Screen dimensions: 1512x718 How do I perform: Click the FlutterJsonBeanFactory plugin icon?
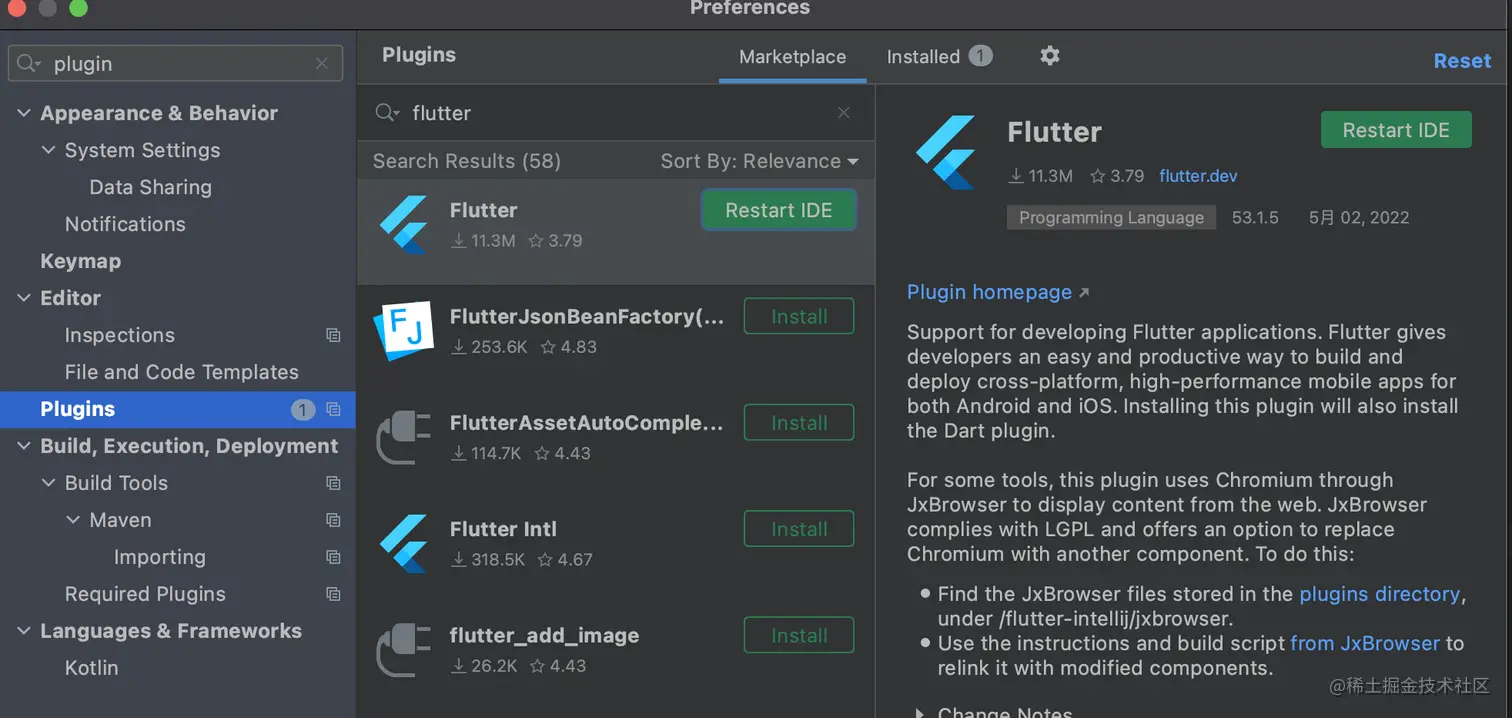tap(404, 331)
